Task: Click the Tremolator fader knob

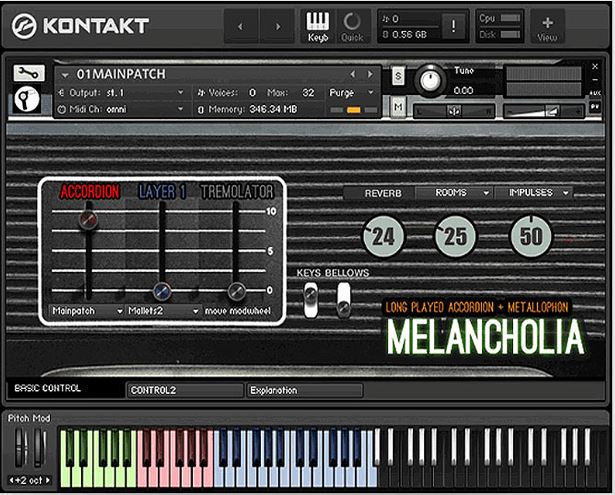Action: coord(237,291)
